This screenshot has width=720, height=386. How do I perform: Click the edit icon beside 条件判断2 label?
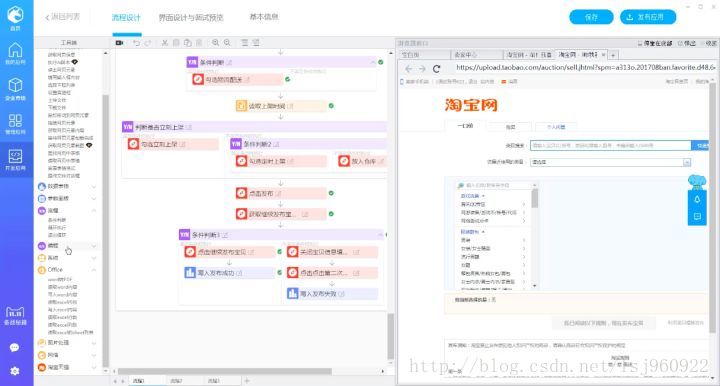(276, 144)
